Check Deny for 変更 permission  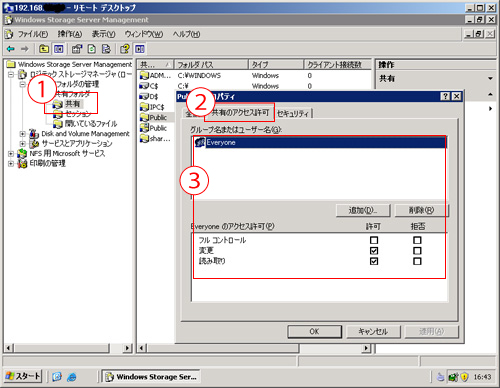(417, 251)
